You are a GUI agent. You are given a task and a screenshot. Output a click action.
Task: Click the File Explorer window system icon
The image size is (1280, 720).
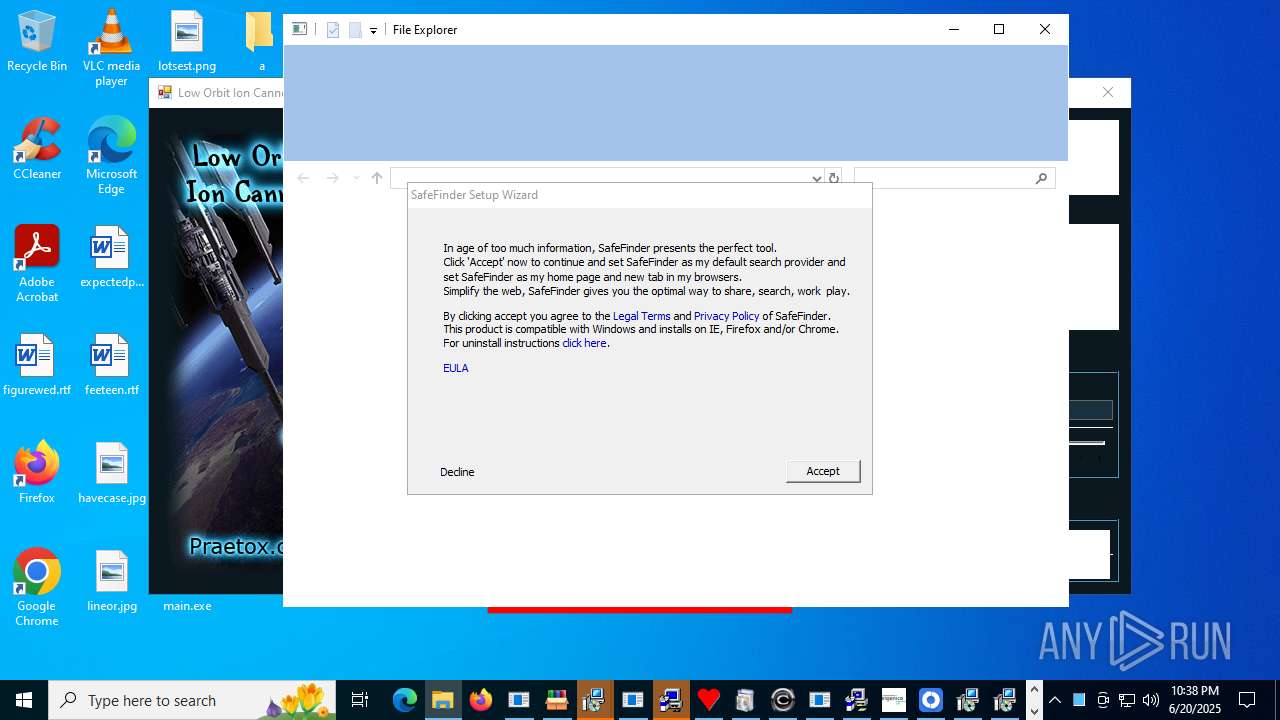point(299,29)
